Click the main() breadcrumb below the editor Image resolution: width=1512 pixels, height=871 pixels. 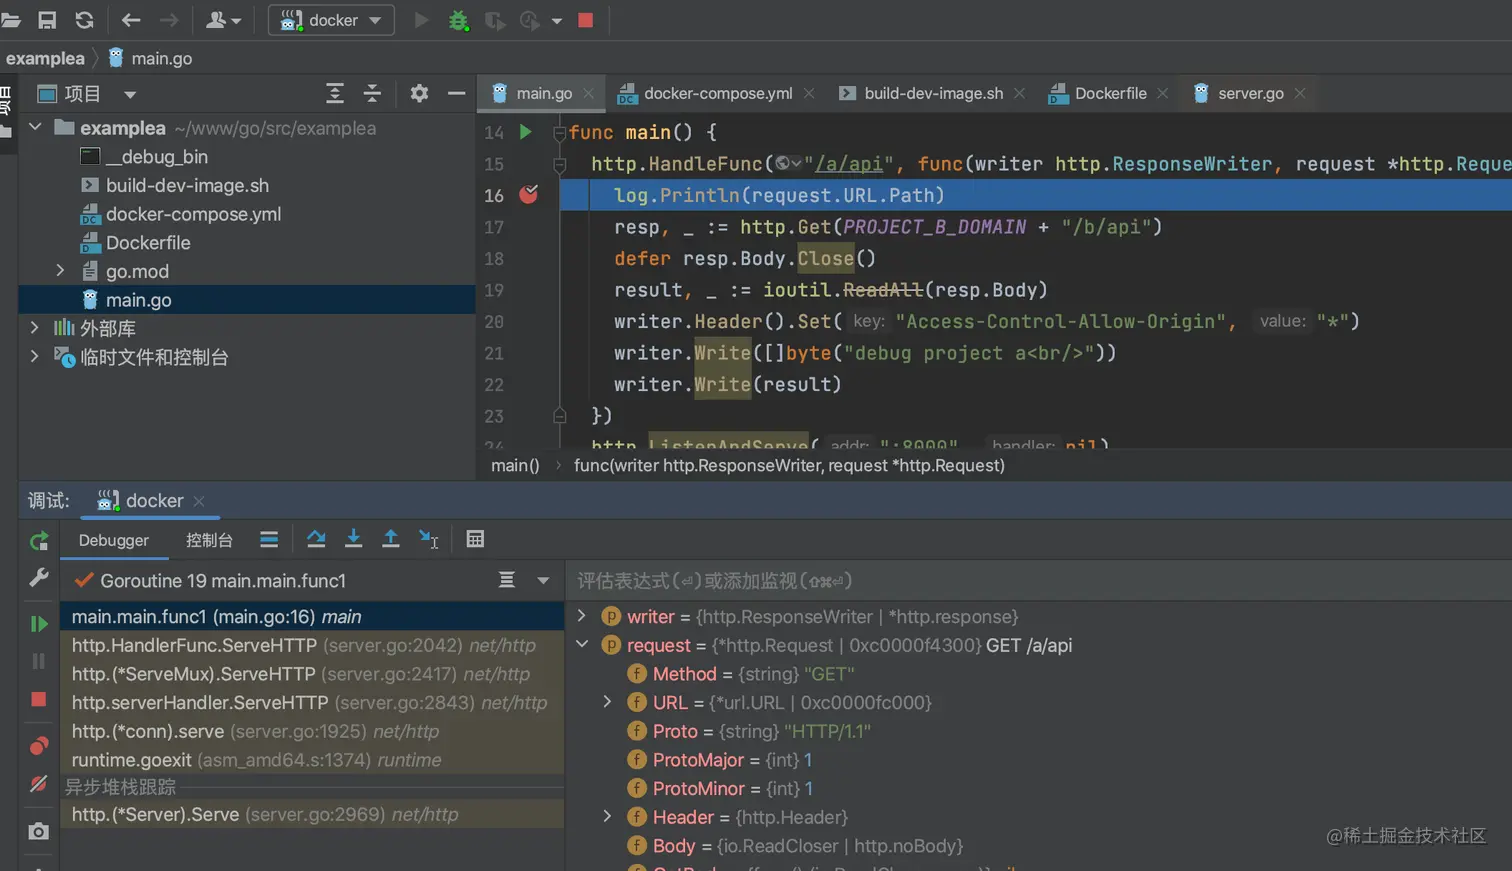click(515, 465)
